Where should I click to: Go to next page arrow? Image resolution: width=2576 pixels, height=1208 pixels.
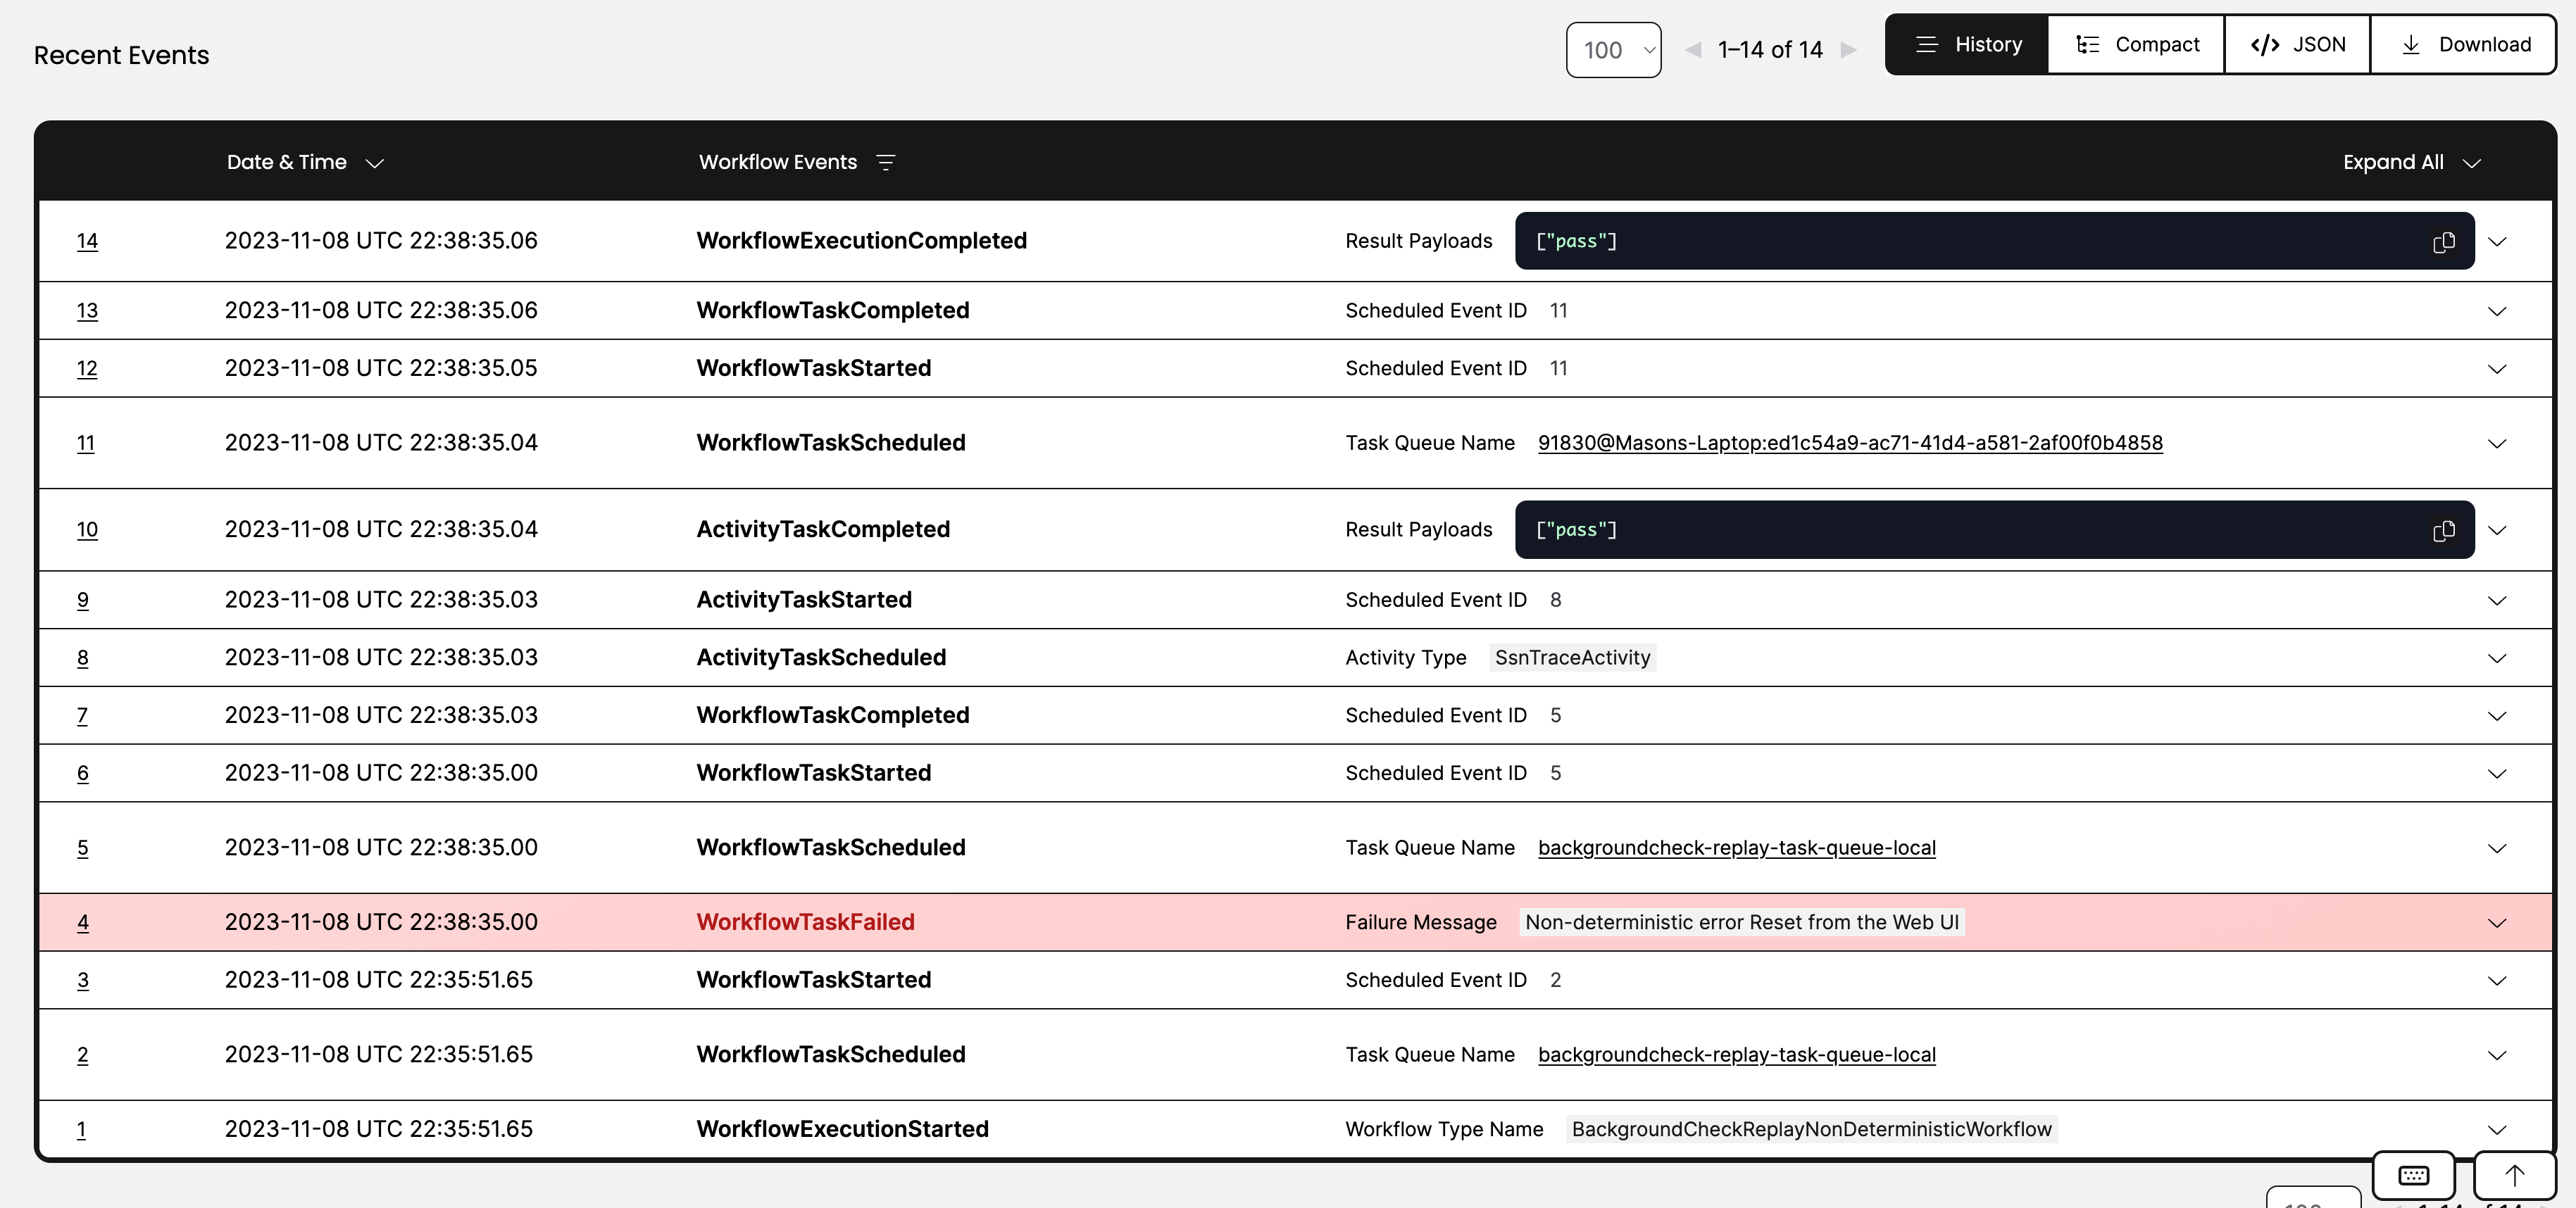(x=1848, y=50)
